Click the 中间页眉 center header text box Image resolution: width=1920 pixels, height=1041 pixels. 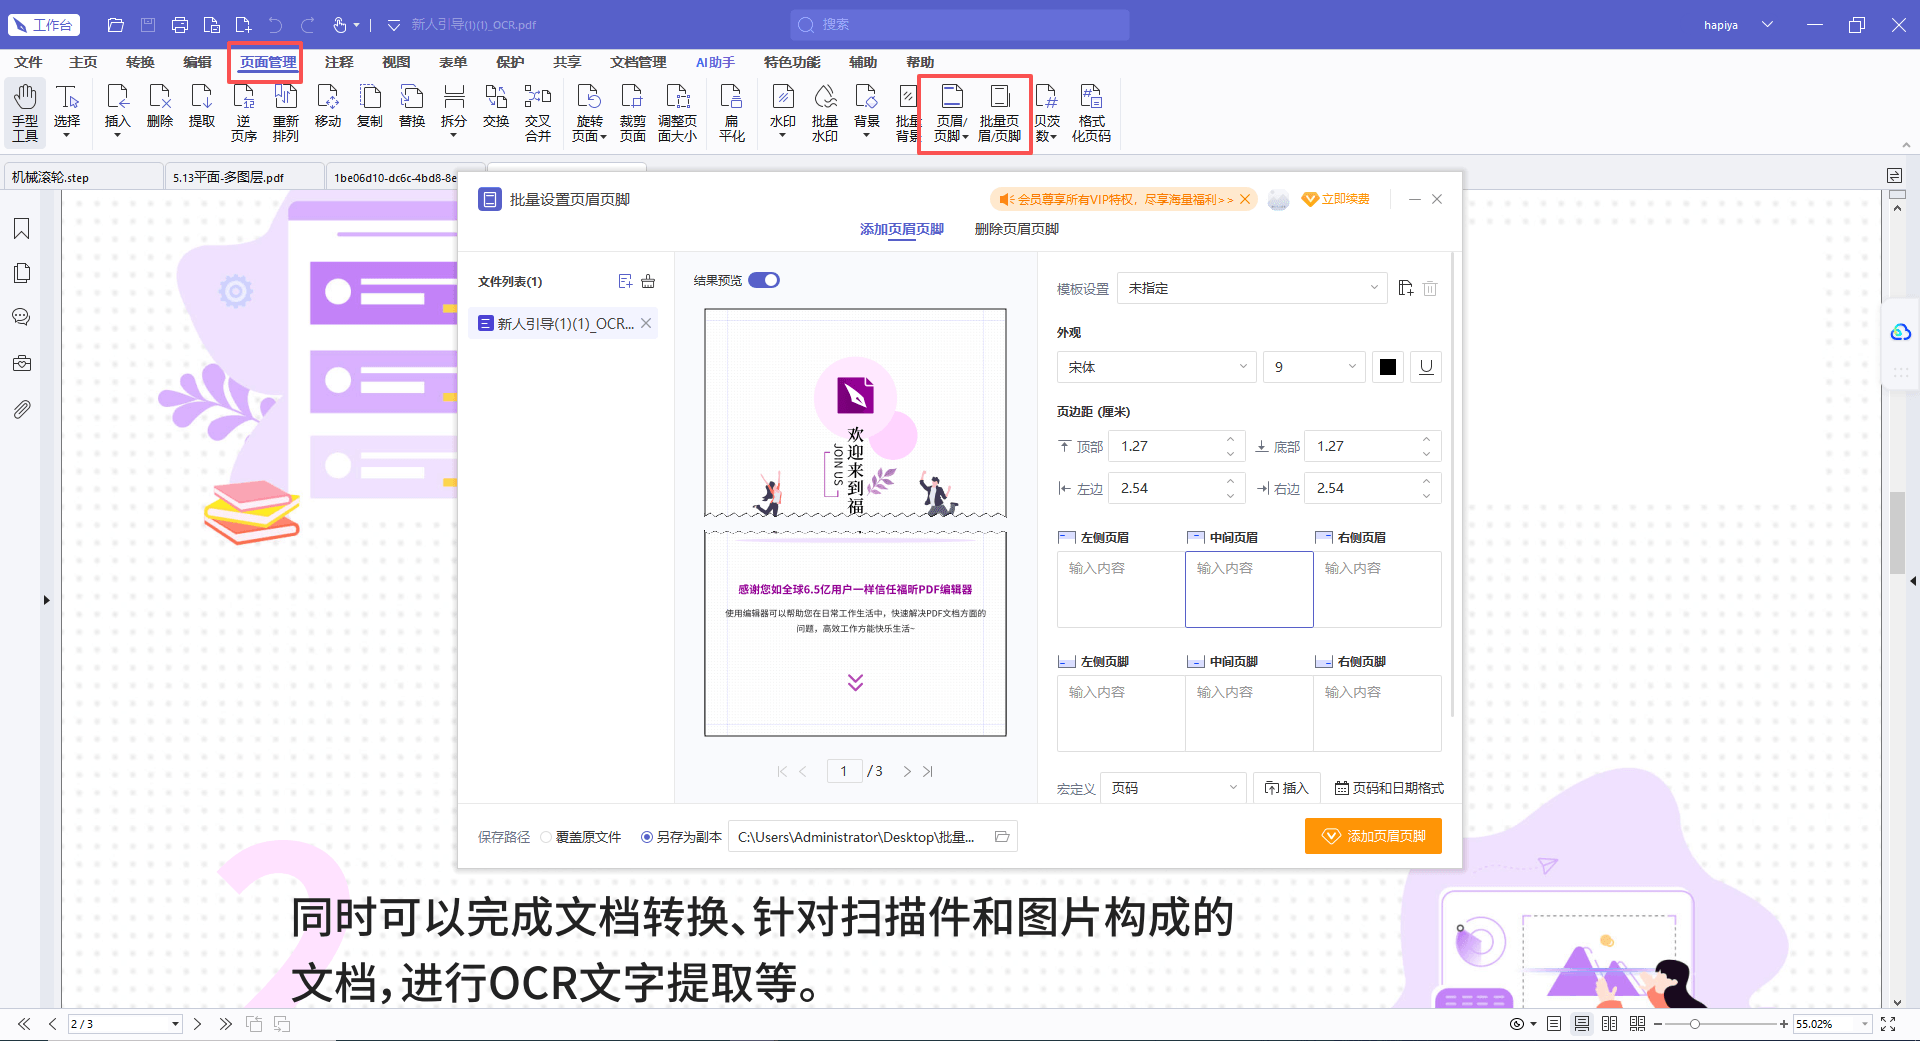click(x=1249, y=590)
